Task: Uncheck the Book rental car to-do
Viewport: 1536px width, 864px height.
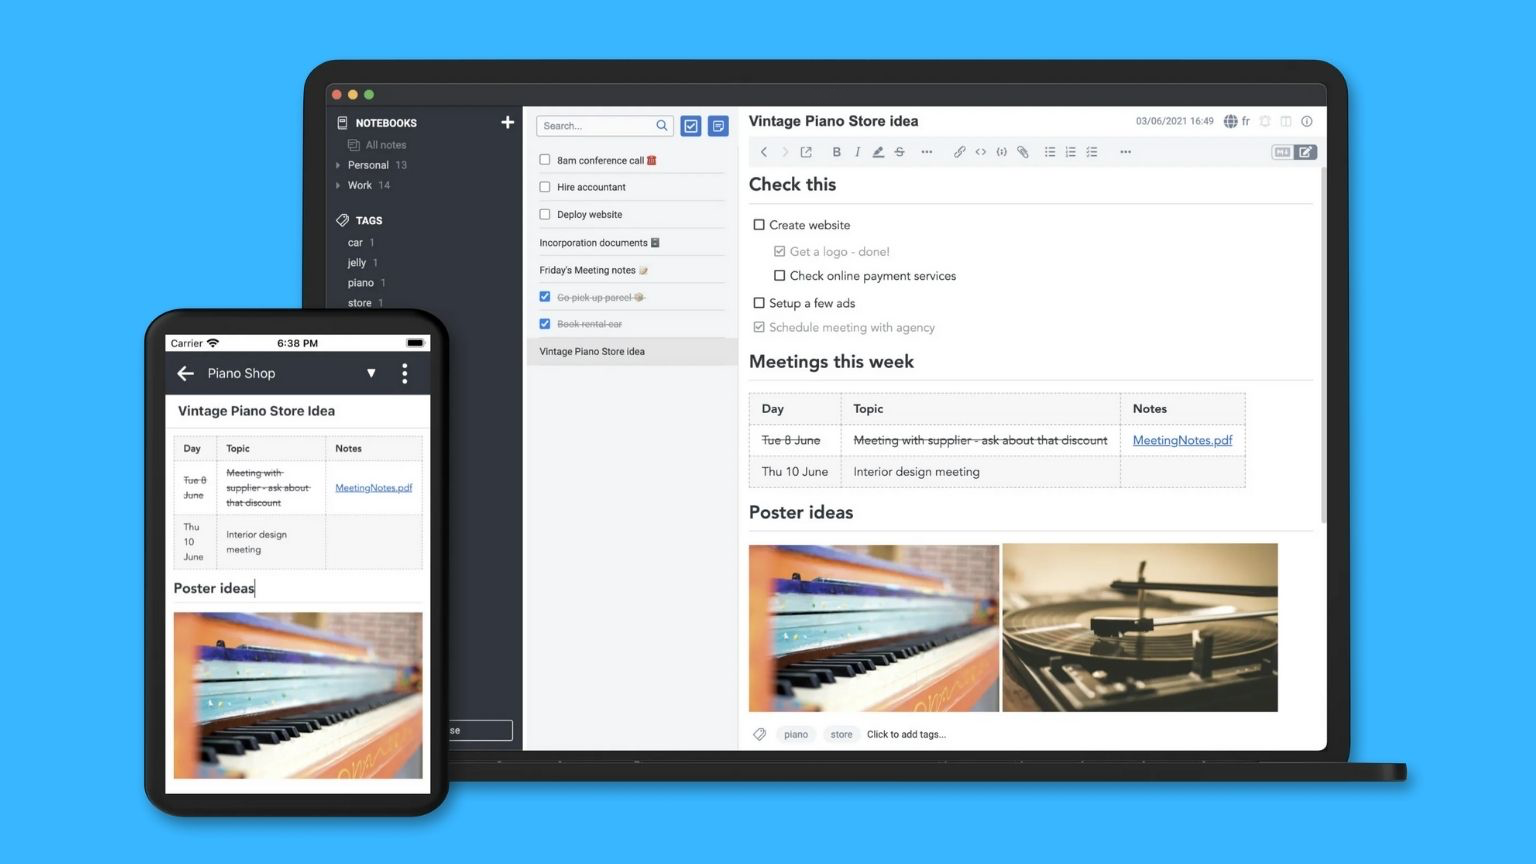Action: [545, 323]
